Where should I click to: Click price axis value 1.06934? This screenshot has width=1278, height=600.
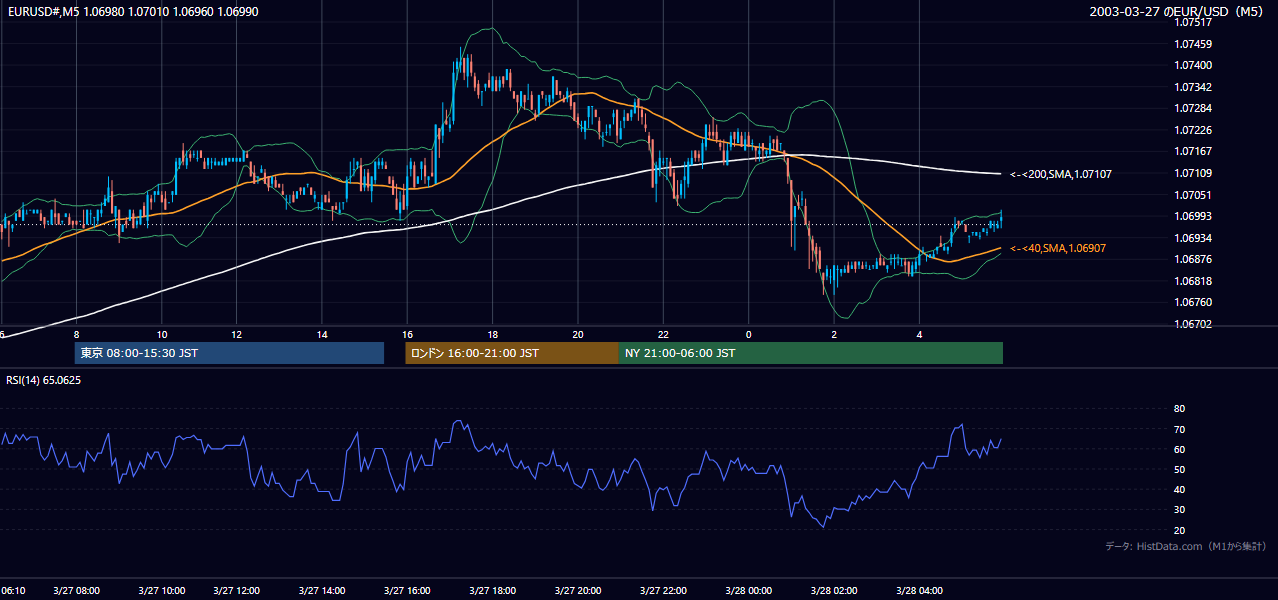1193,238
